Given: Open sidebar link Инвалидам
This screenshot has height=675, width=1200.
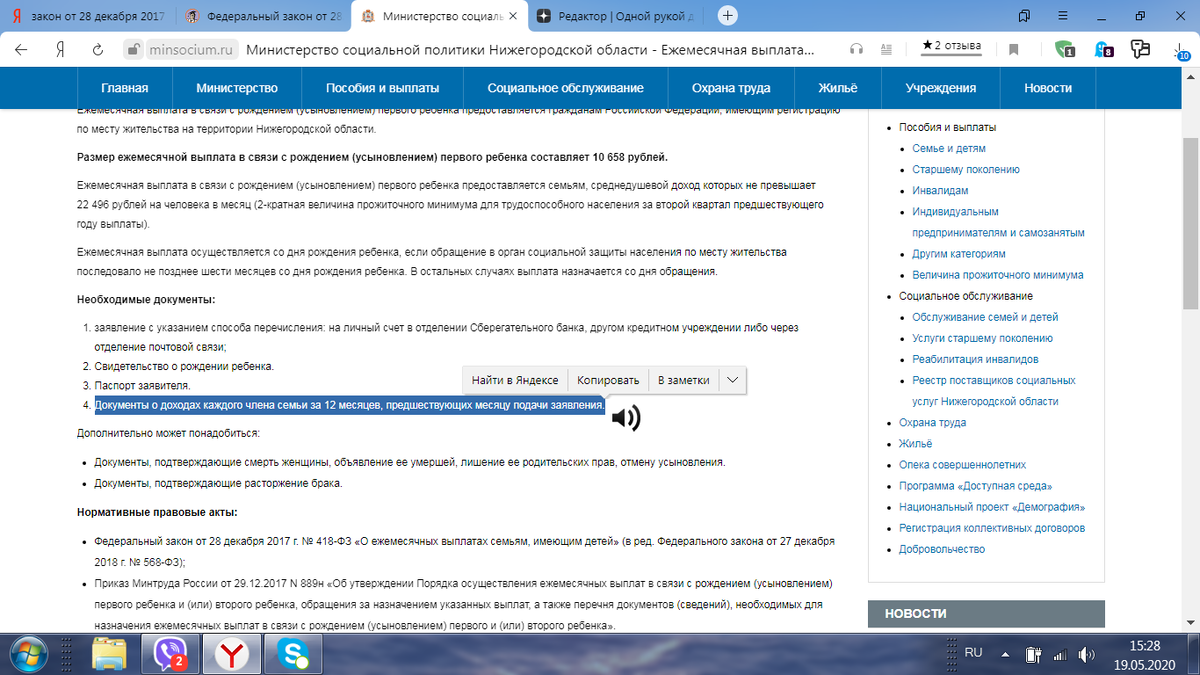Looking at the screenshot, I should [940, 190].
